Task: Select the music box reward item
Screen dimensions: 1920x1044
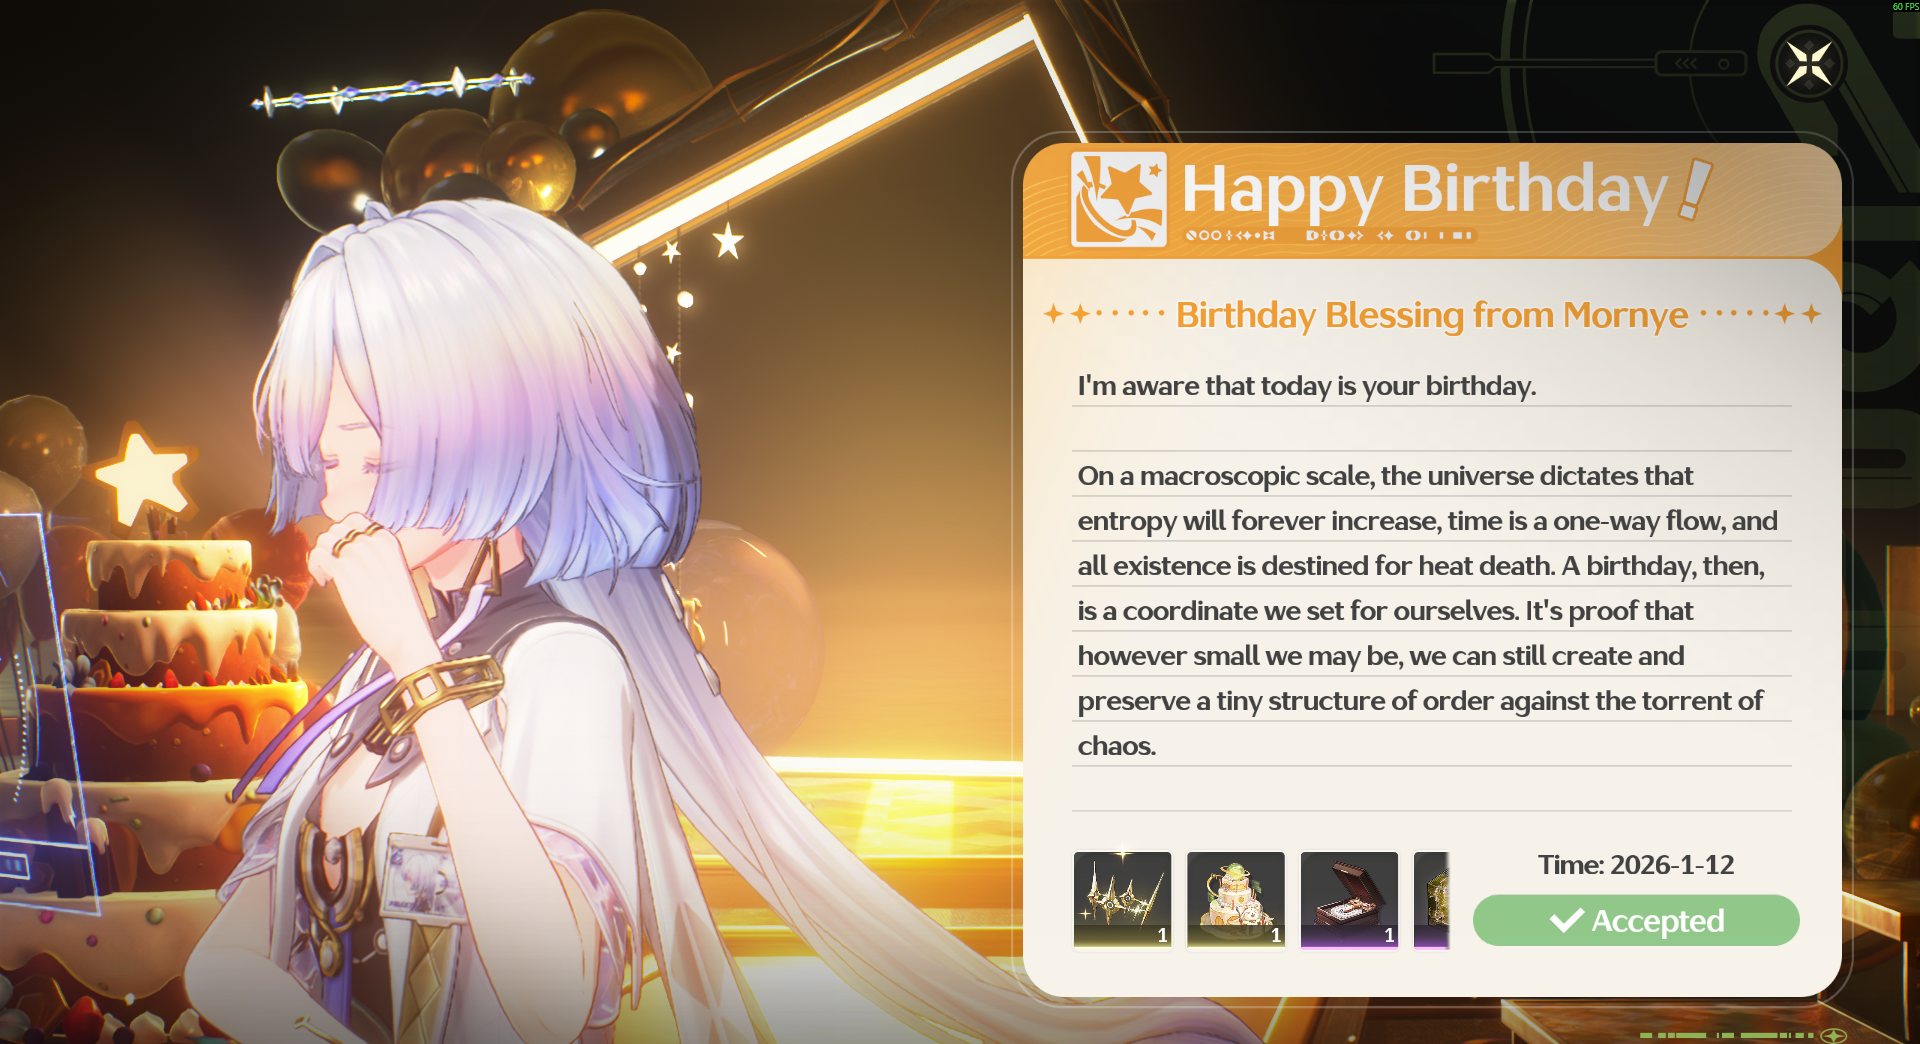Action: 1349,899
